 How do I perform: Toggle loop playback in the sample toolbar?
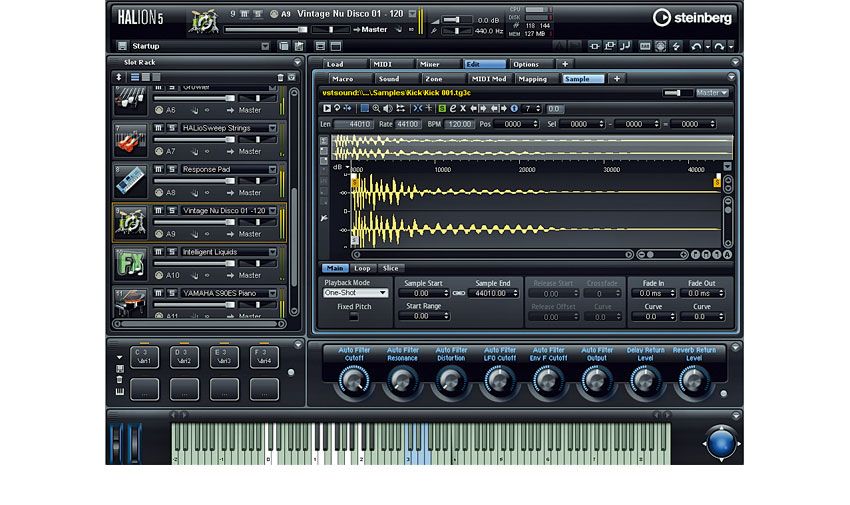pyautogui.click(x=337, y=109)
